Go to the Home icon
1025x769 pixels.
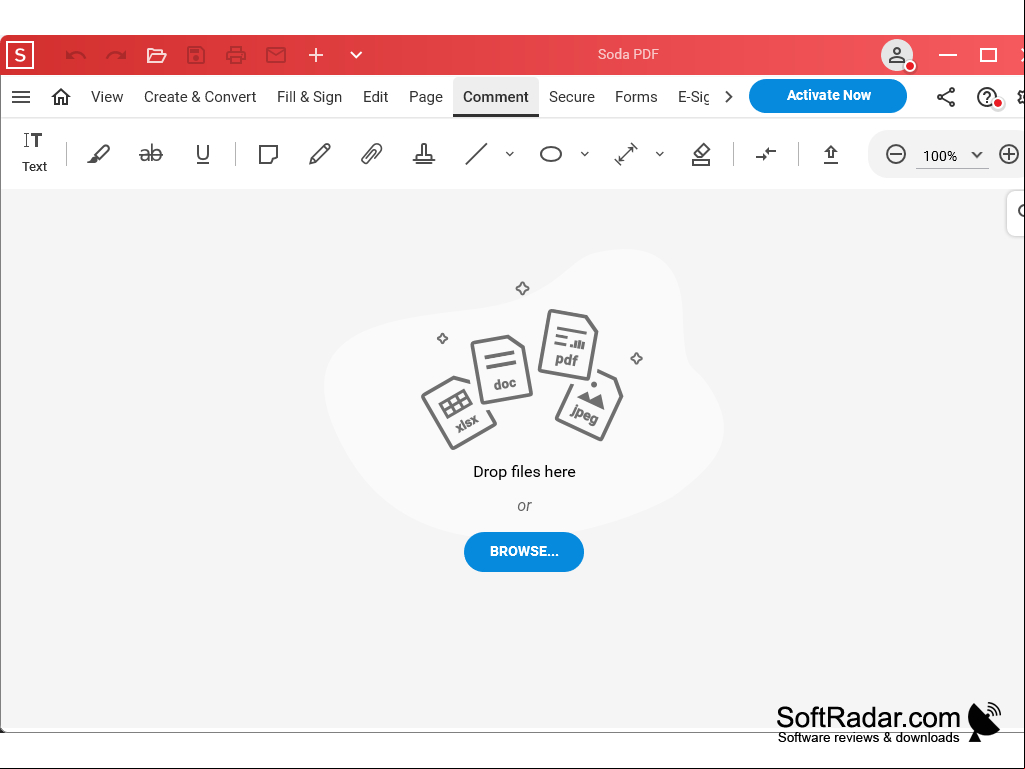pos(61,97)
